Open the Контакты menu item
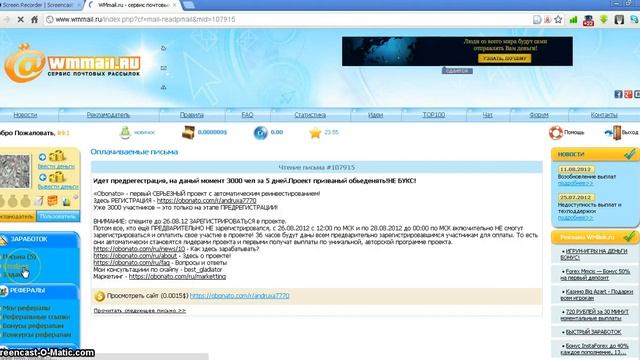 pos(604,115)
